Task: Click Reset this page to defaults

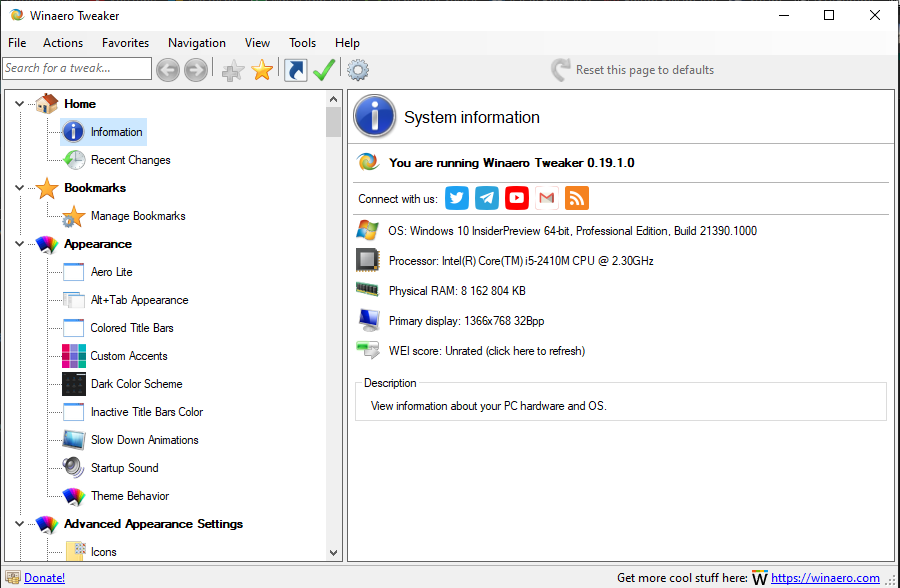Action: tap(633, 70)
